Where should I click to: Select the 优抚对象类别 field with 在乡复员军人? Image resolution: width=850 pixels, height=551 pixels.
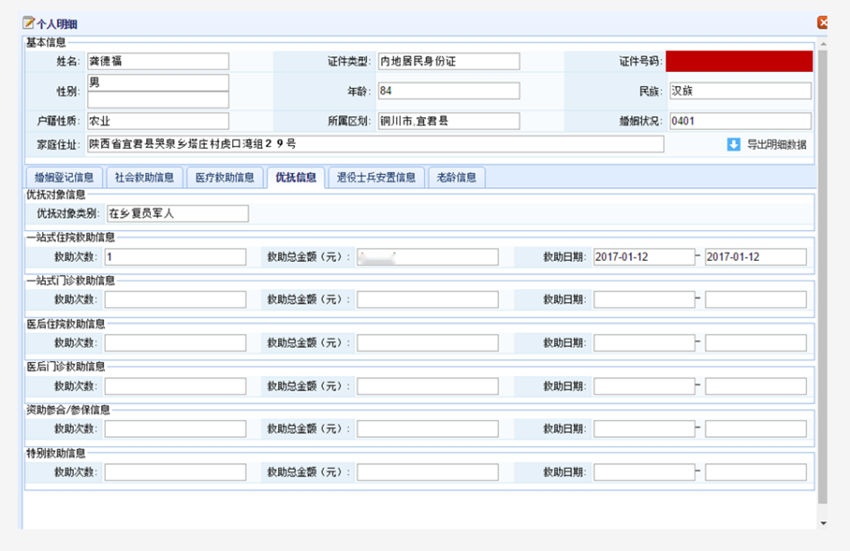176,213
